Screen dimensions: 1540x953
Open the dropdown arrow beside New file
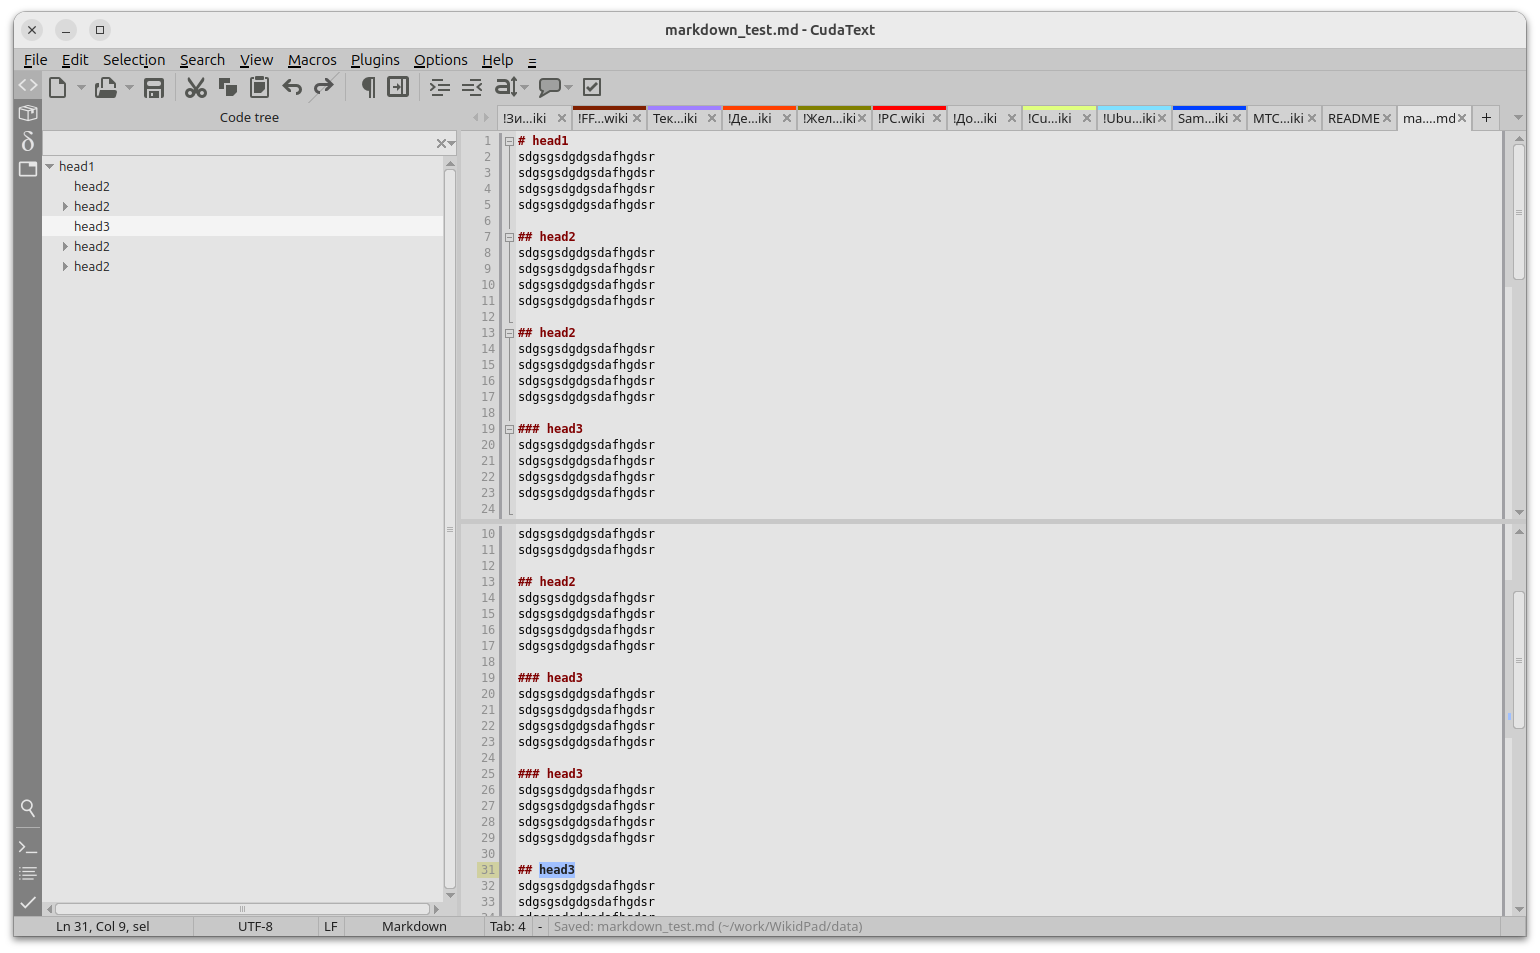pyautogui.click(x=81, y=88)
